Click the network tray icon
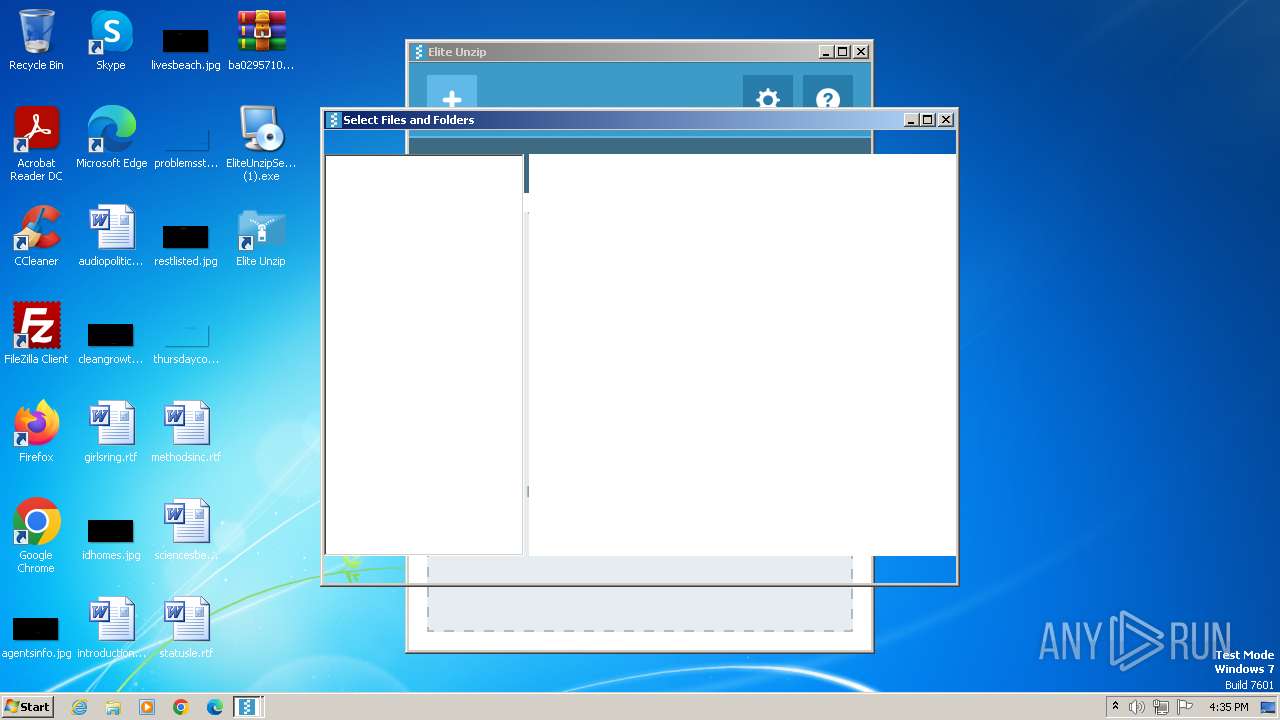The image size is (1280, 720). tap(1161, 707)
